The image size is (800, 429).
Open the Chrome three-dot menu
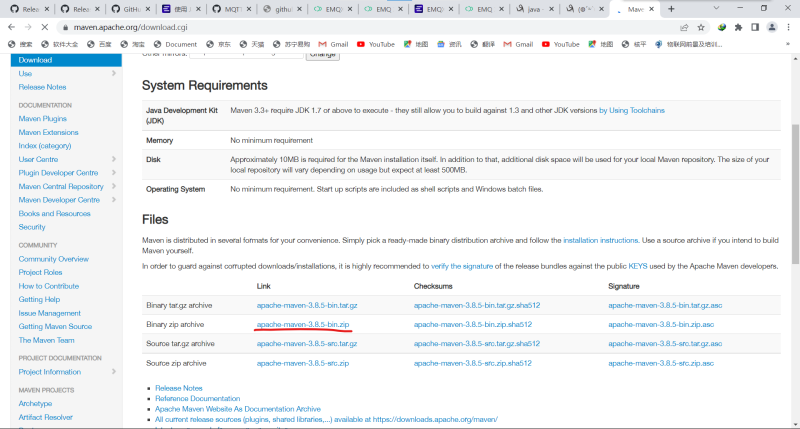[x=787, y=27]
